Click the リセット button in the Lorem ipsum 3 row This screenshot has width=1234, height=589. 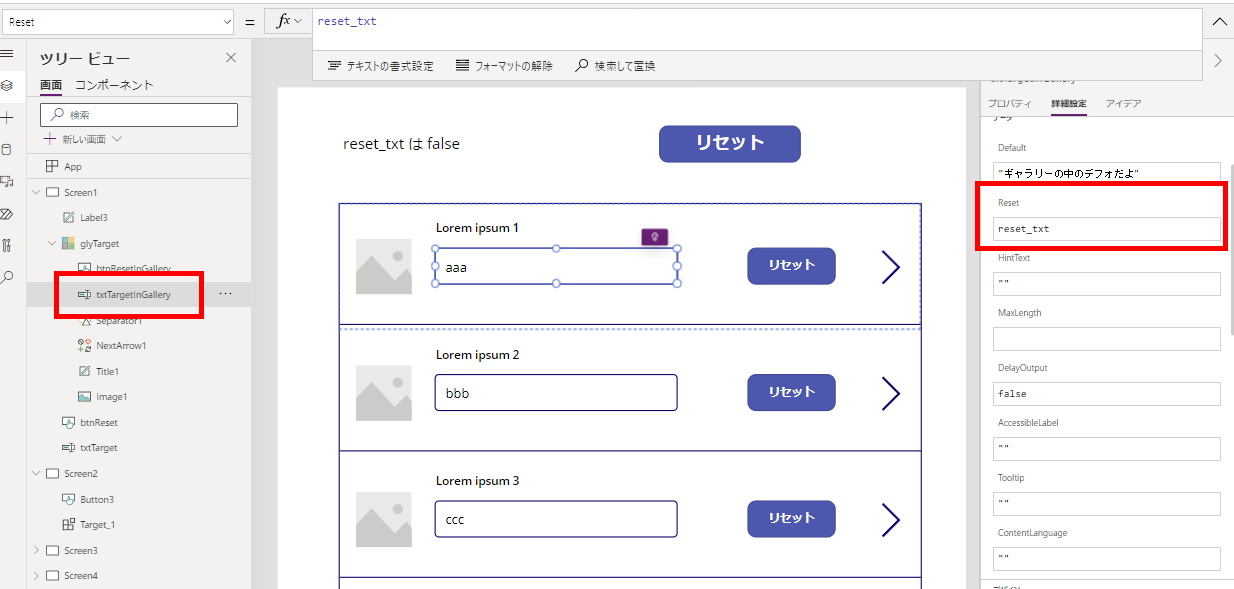click(x=790, y=518)
